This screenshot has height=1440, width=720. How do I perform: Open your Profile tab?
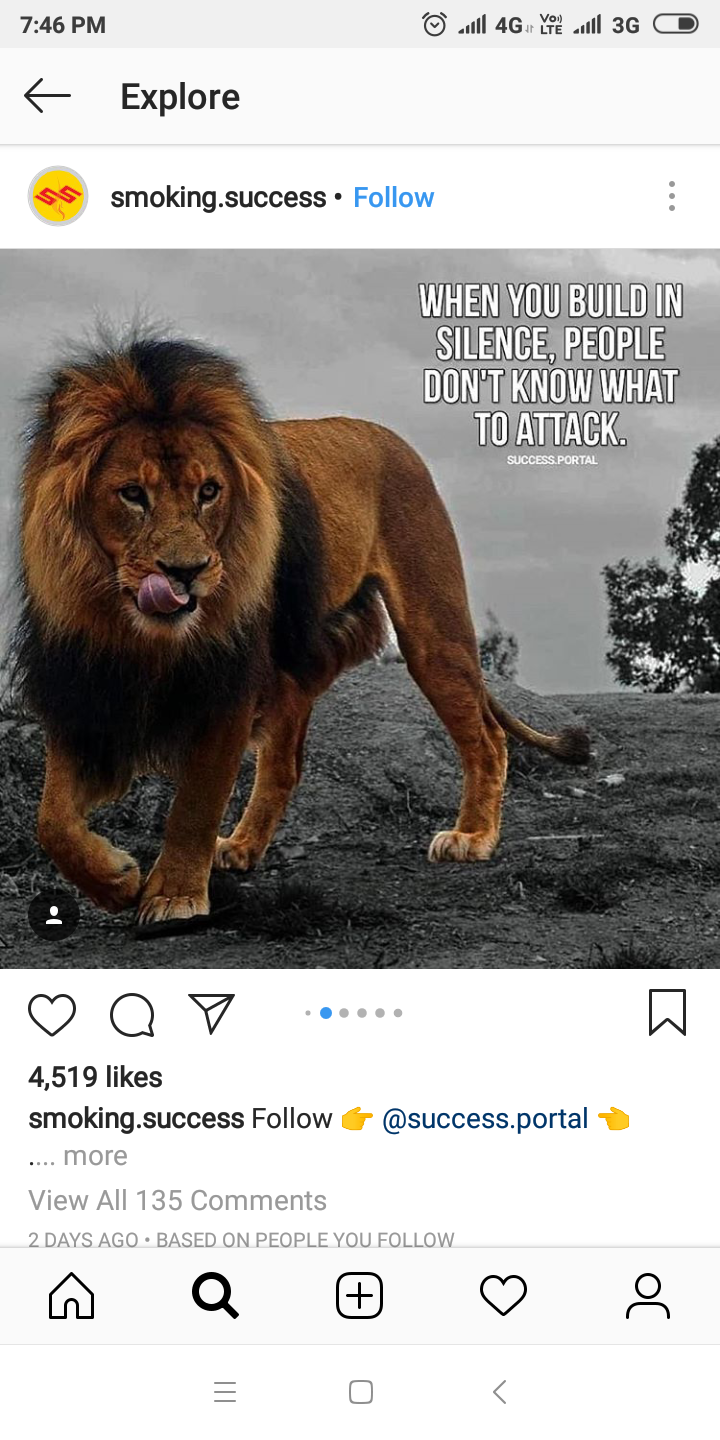[647, 1296]
